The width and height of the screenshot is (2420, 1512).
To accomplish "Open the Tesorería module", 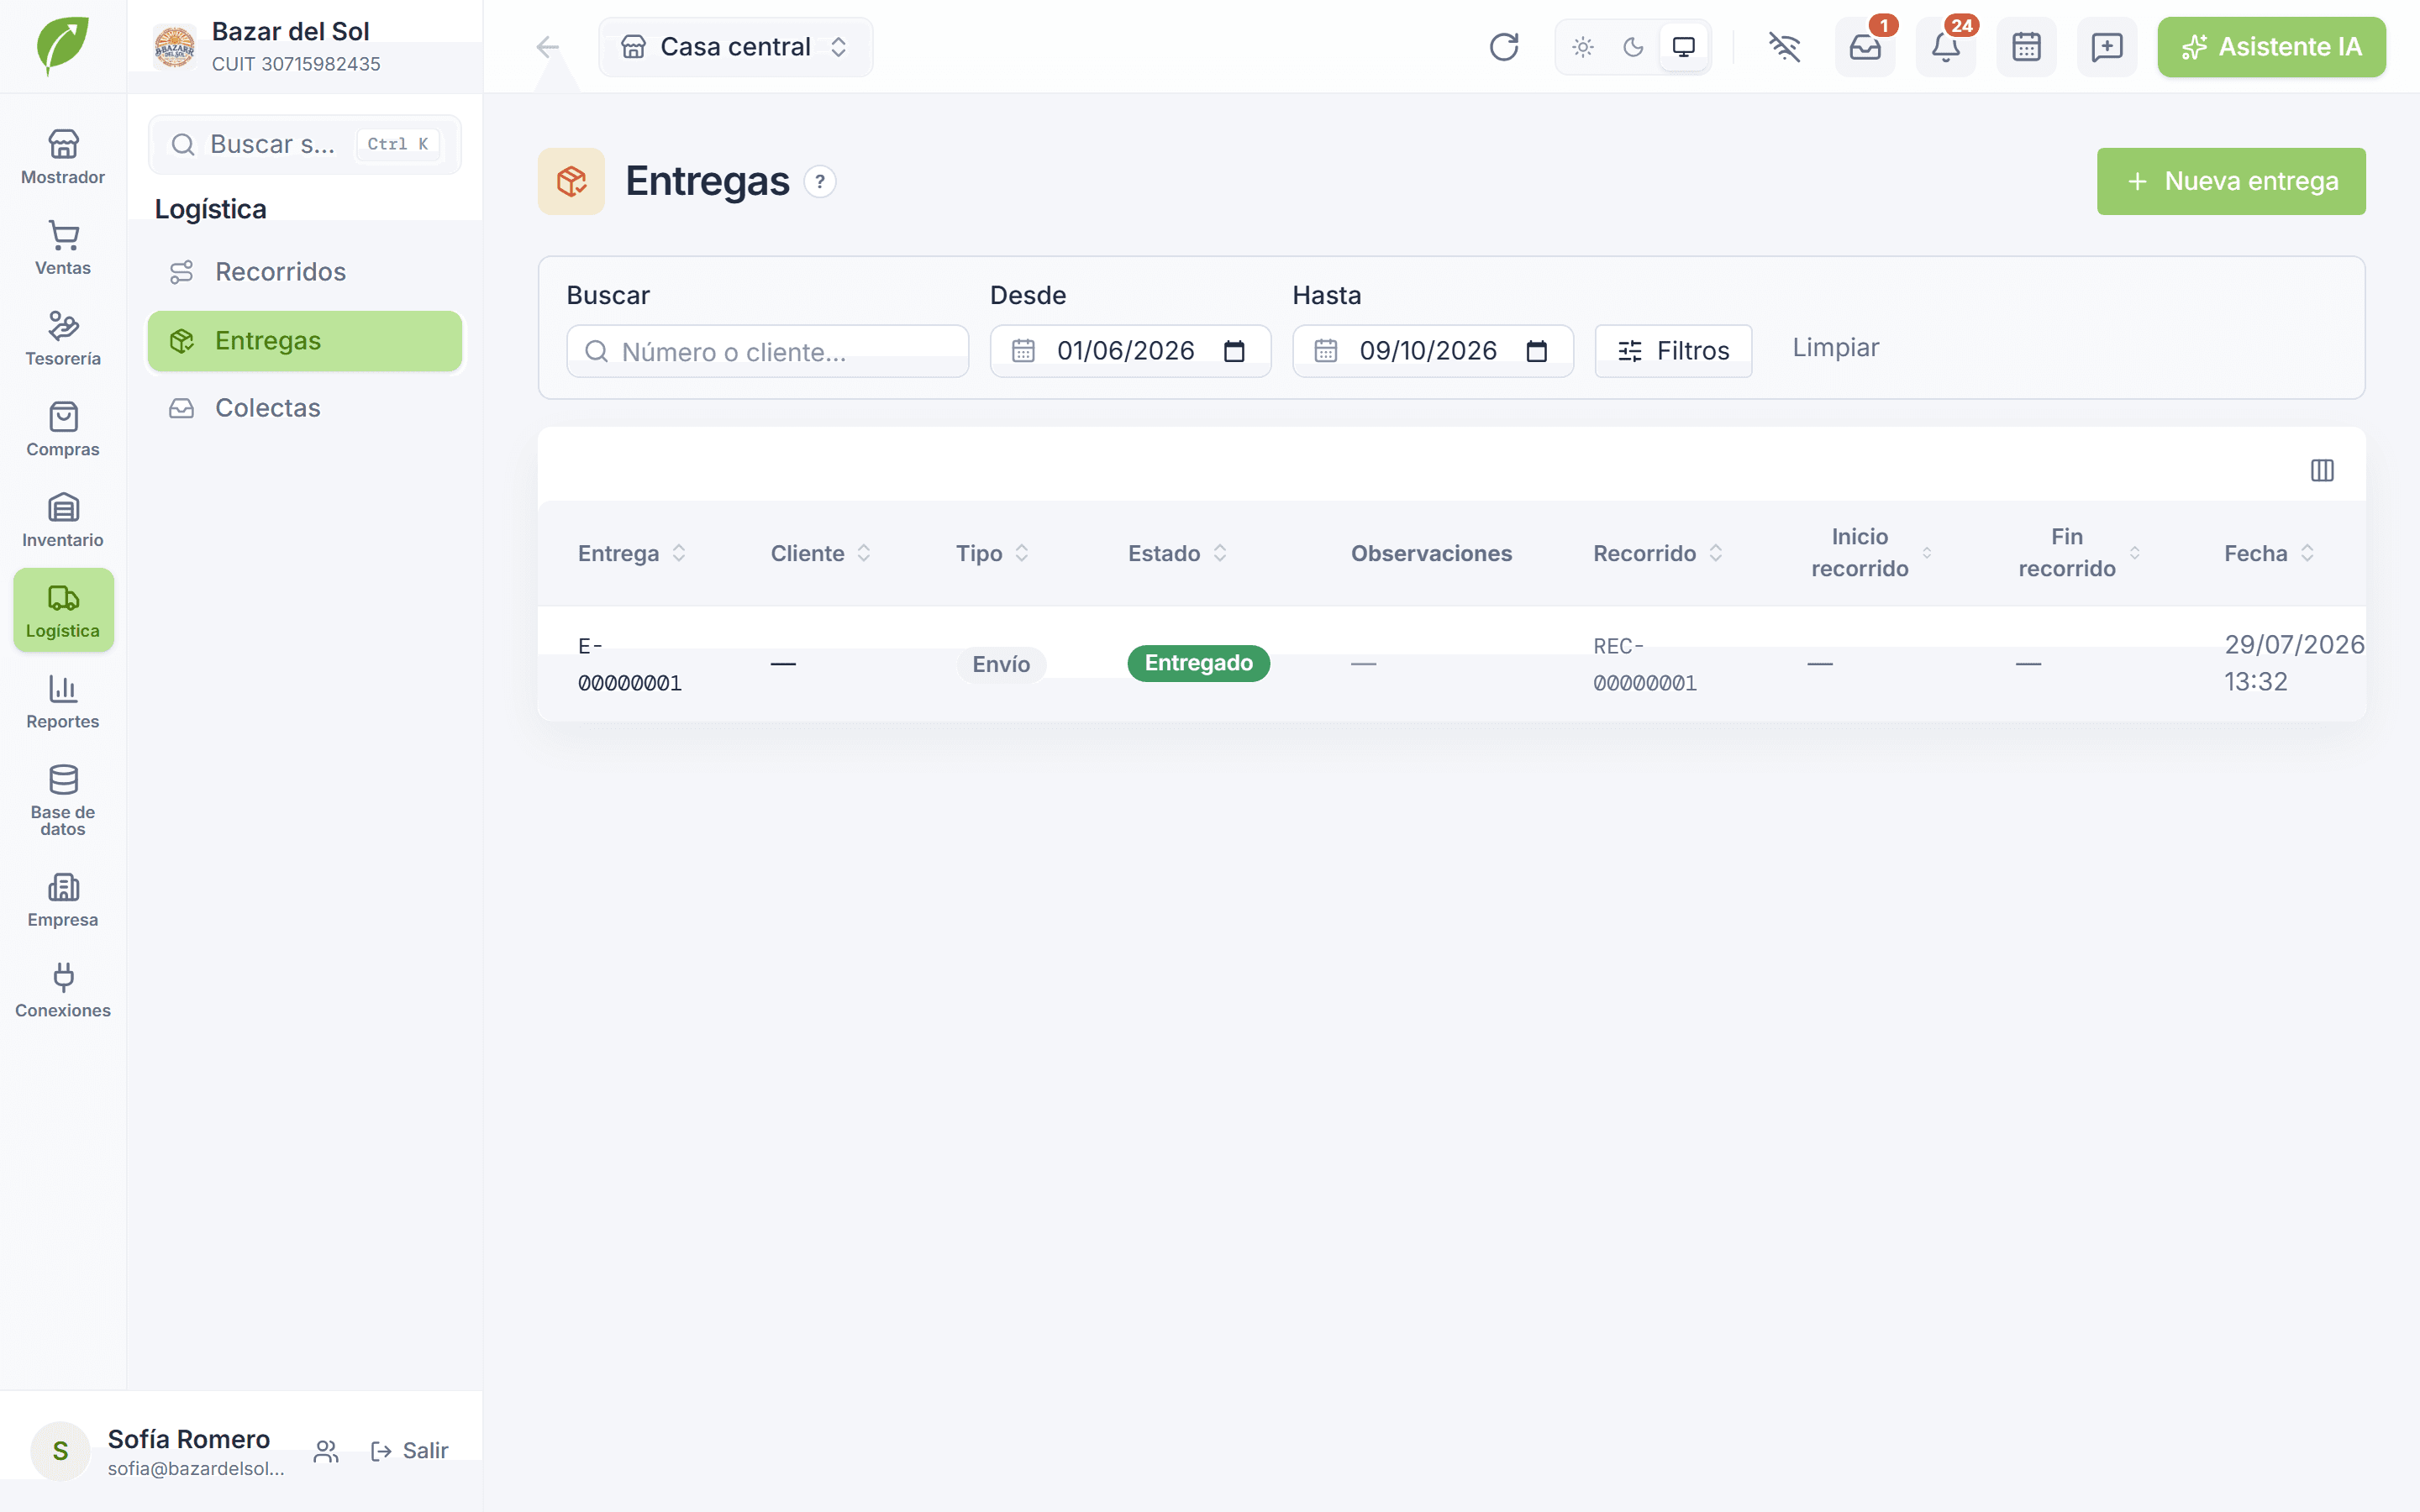I will (x=63, y=338).
